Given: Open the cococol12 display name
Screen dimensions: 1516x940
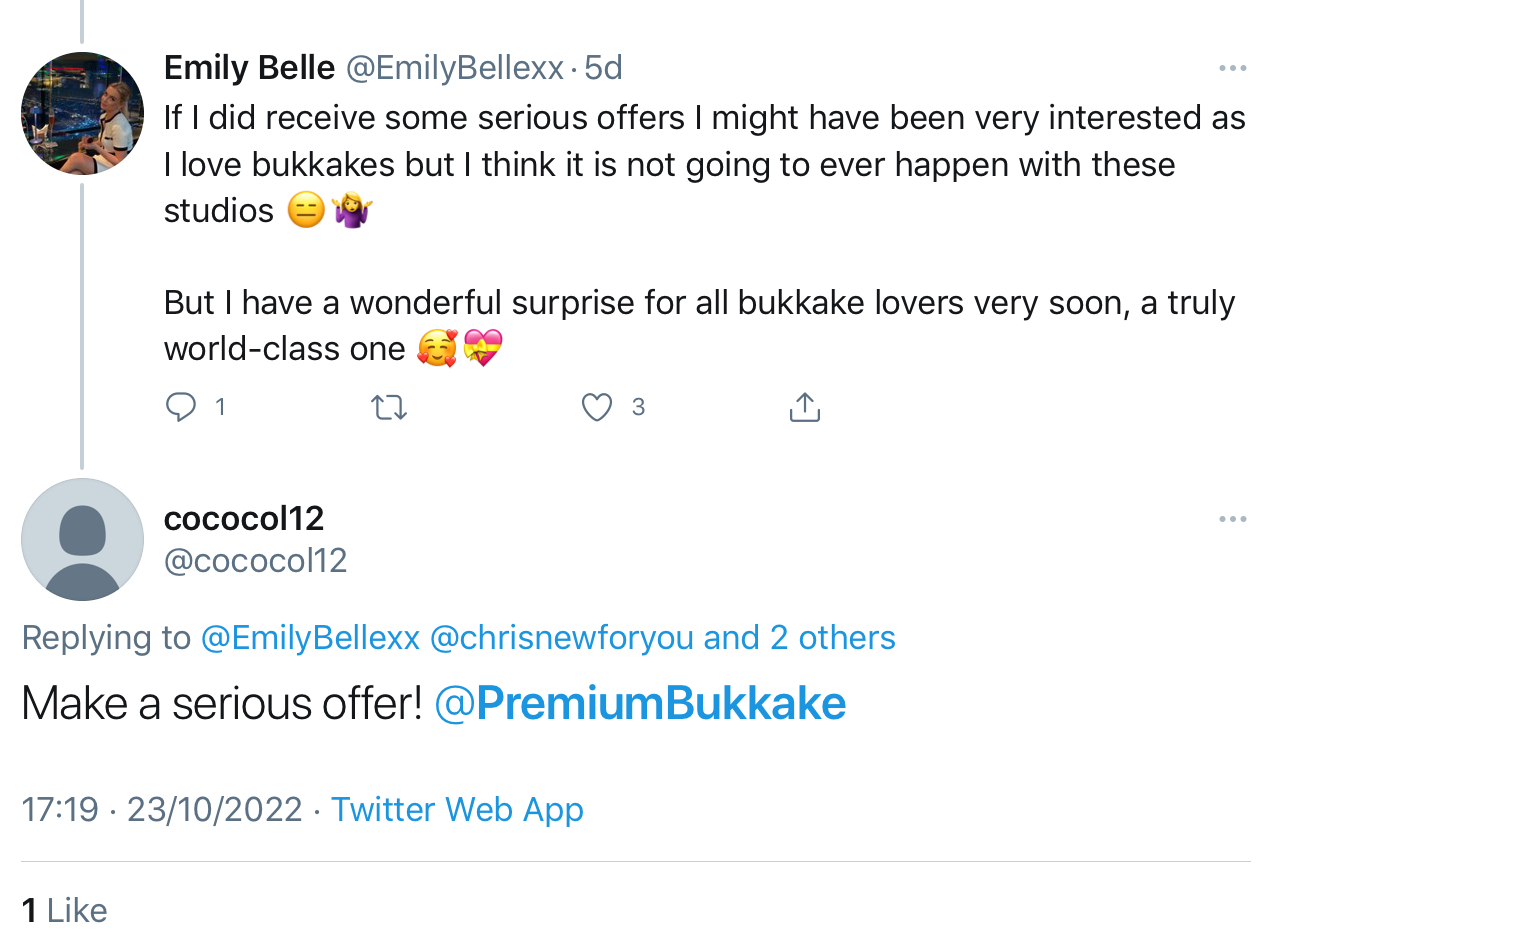Looking at the screenshot, I should point(244,519).
